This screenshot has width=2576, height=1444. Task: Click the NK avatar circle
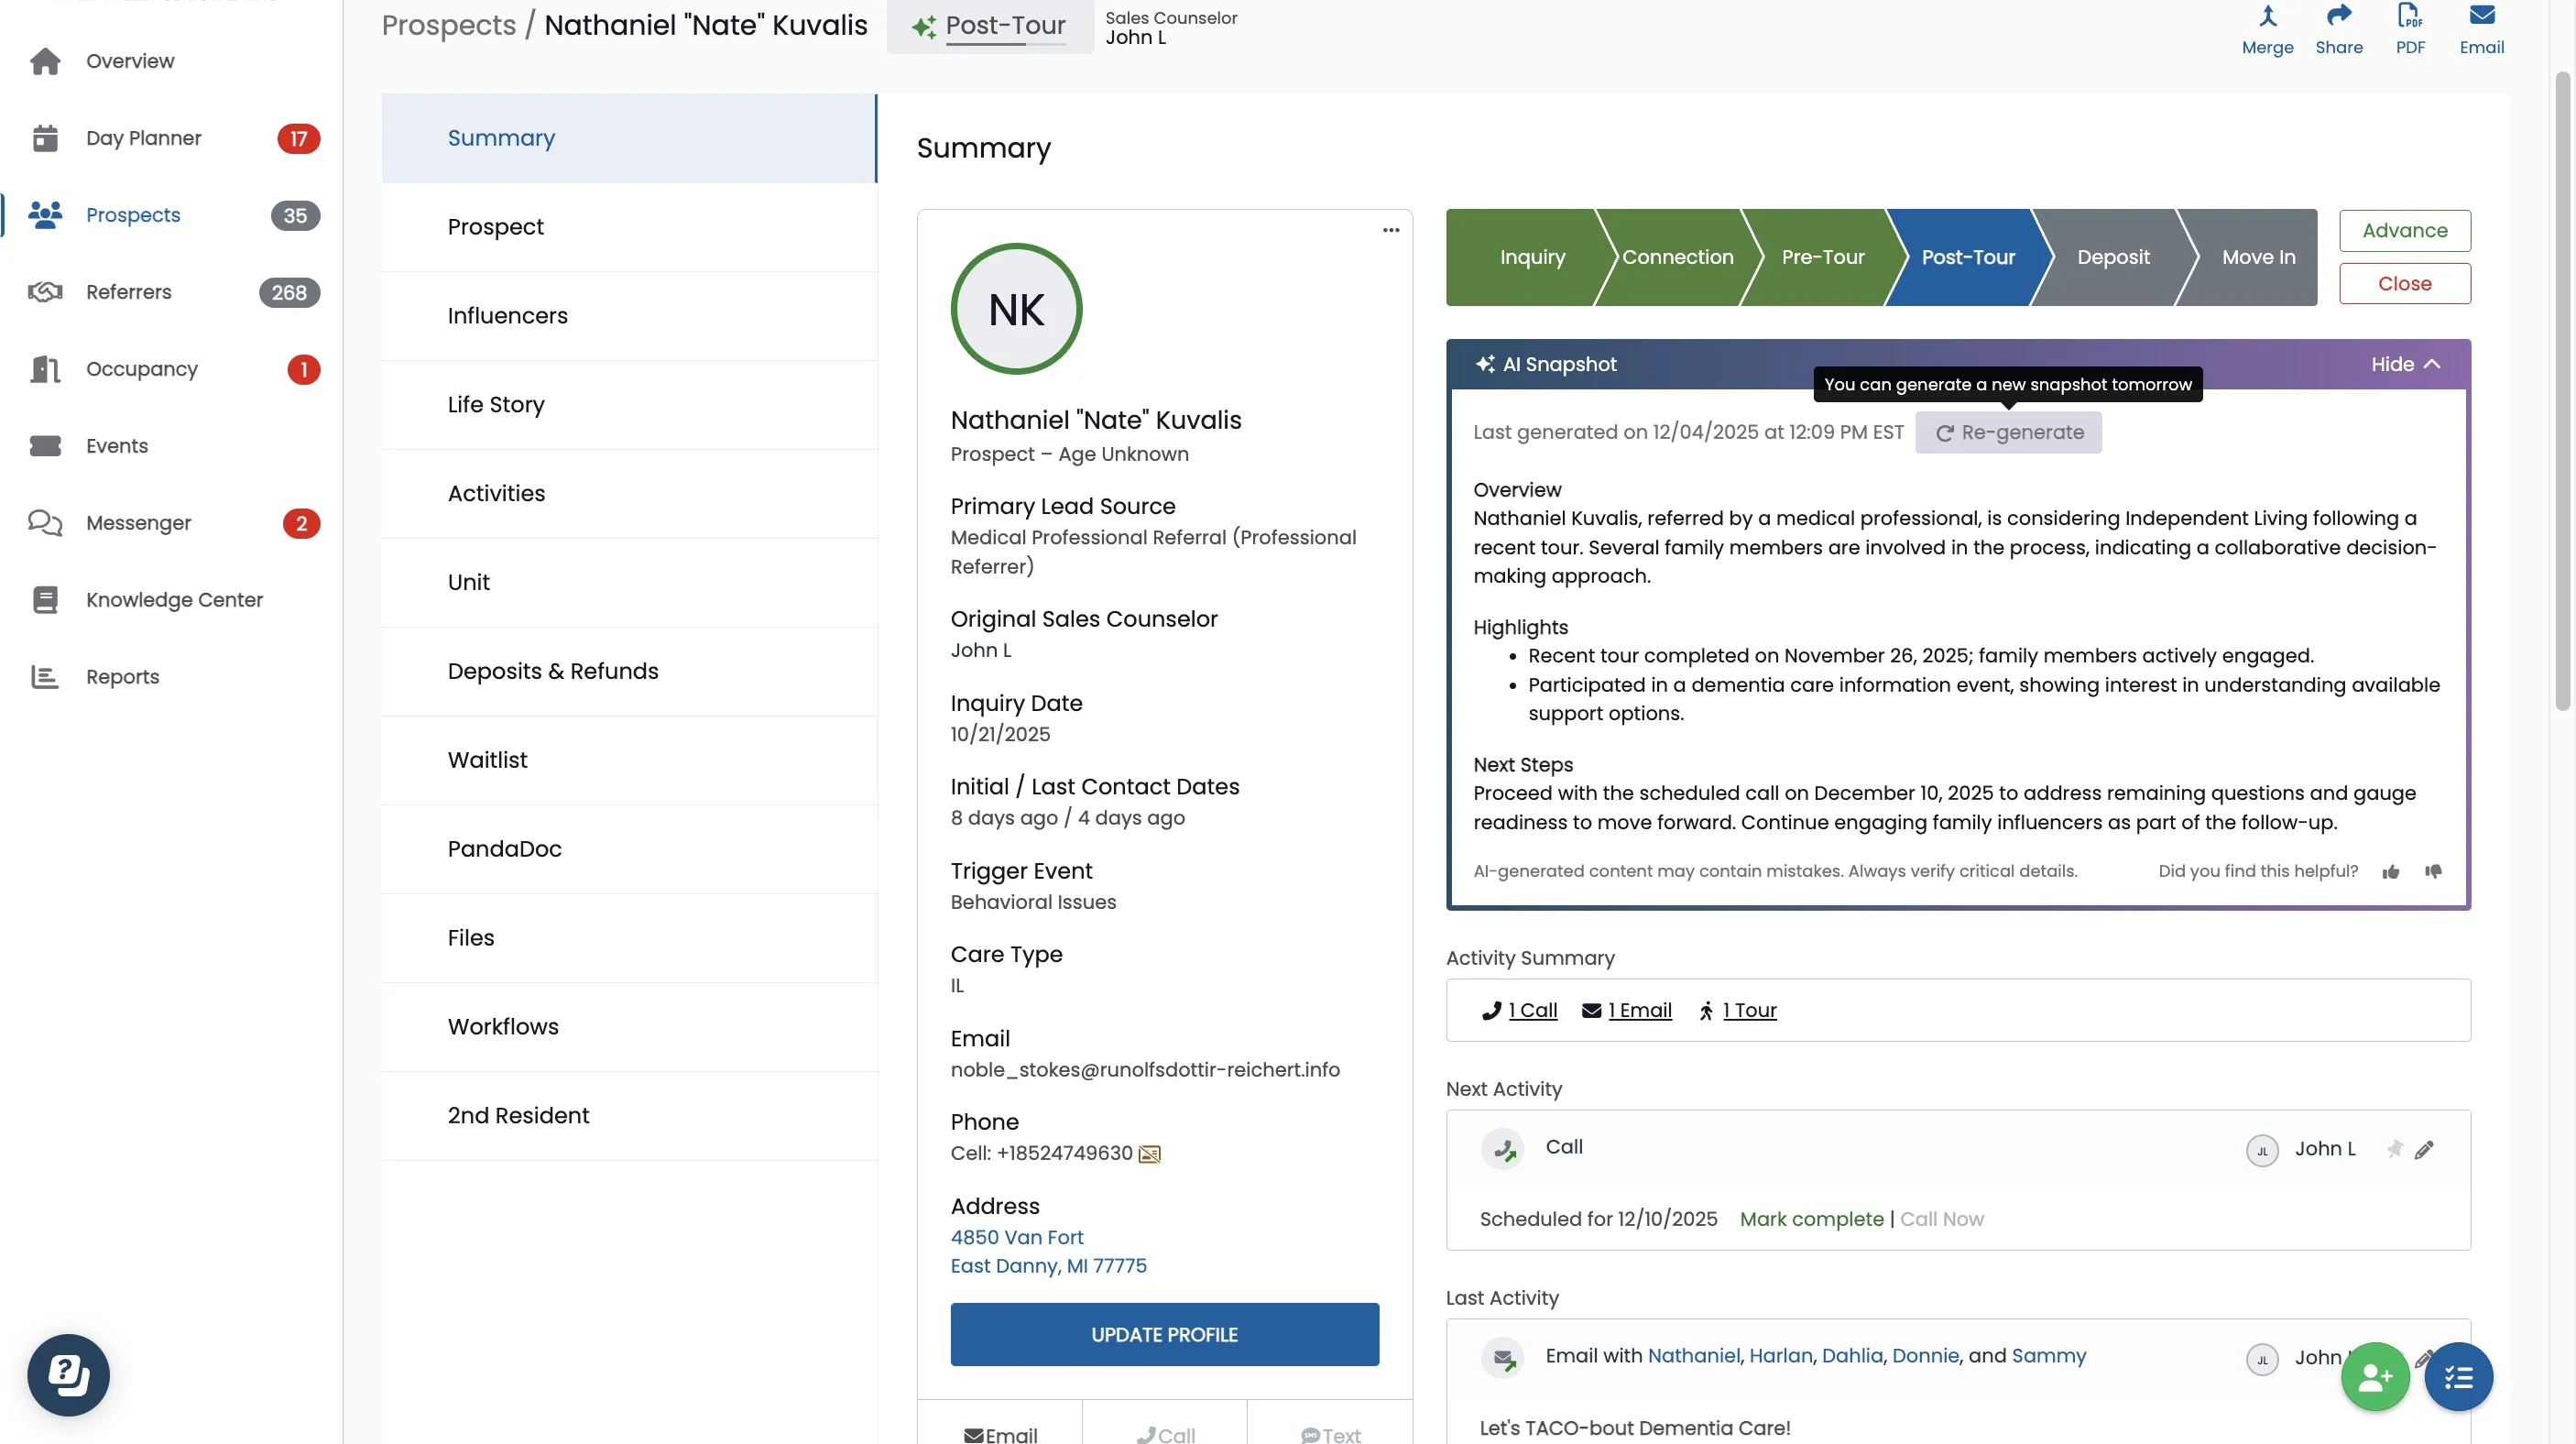pyautogui.click(x=1016, y=310)
